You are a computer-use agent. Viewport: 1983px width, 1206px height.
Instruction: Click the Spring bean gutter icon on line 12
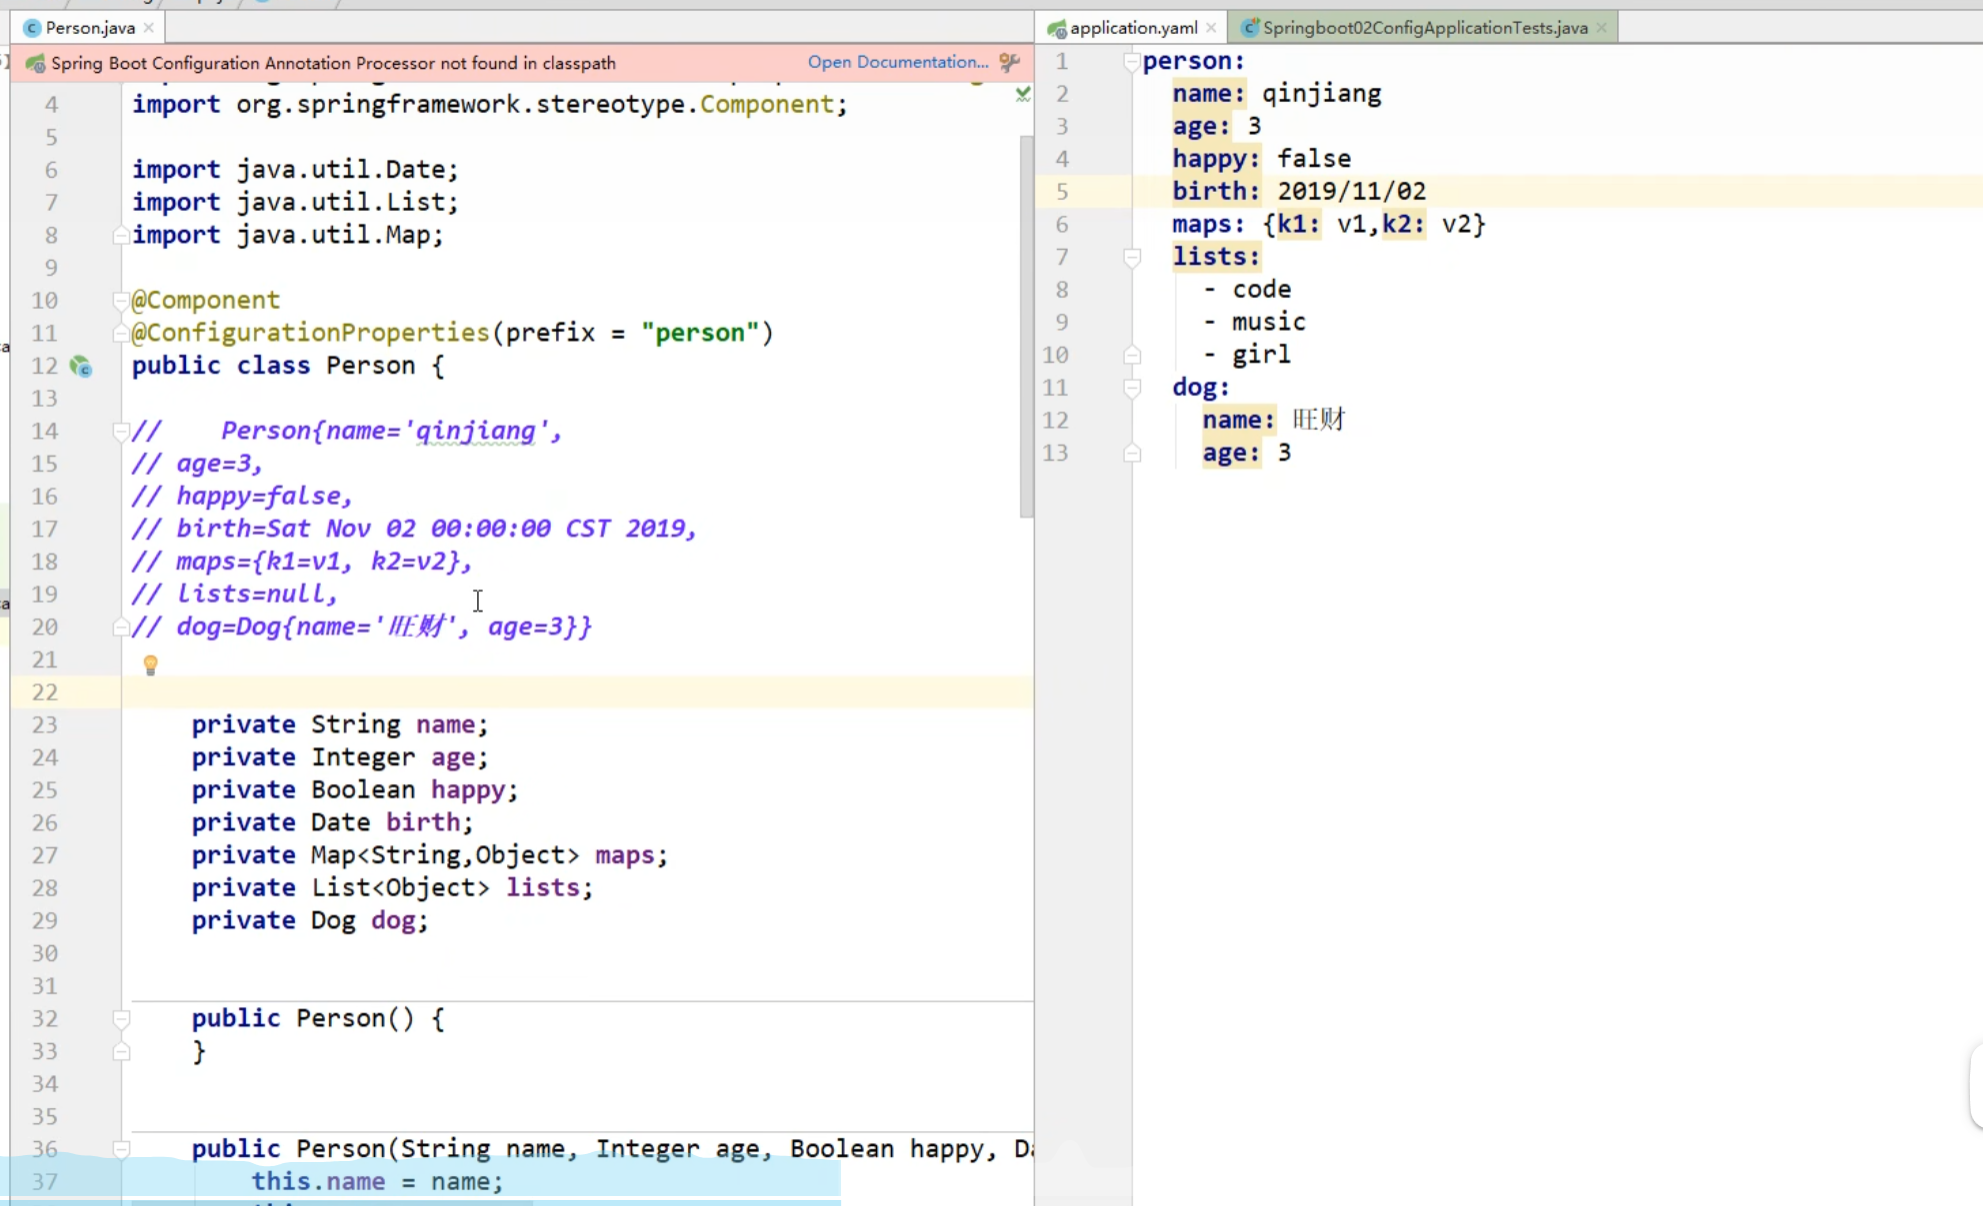point(81,367)
